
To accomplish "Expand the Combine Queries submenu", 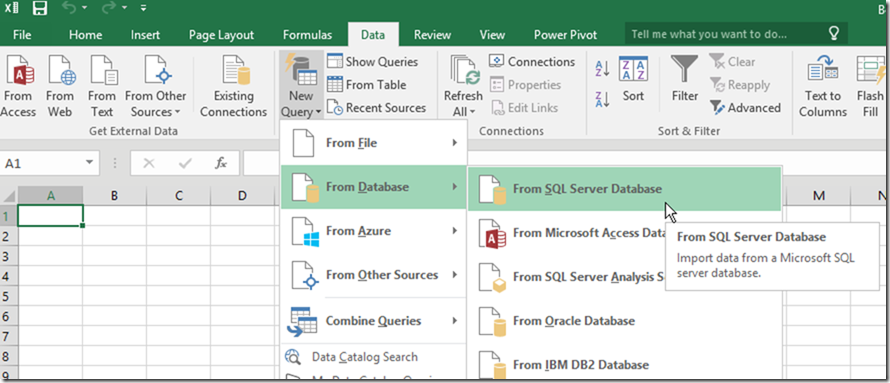I will tap(374, 321).
